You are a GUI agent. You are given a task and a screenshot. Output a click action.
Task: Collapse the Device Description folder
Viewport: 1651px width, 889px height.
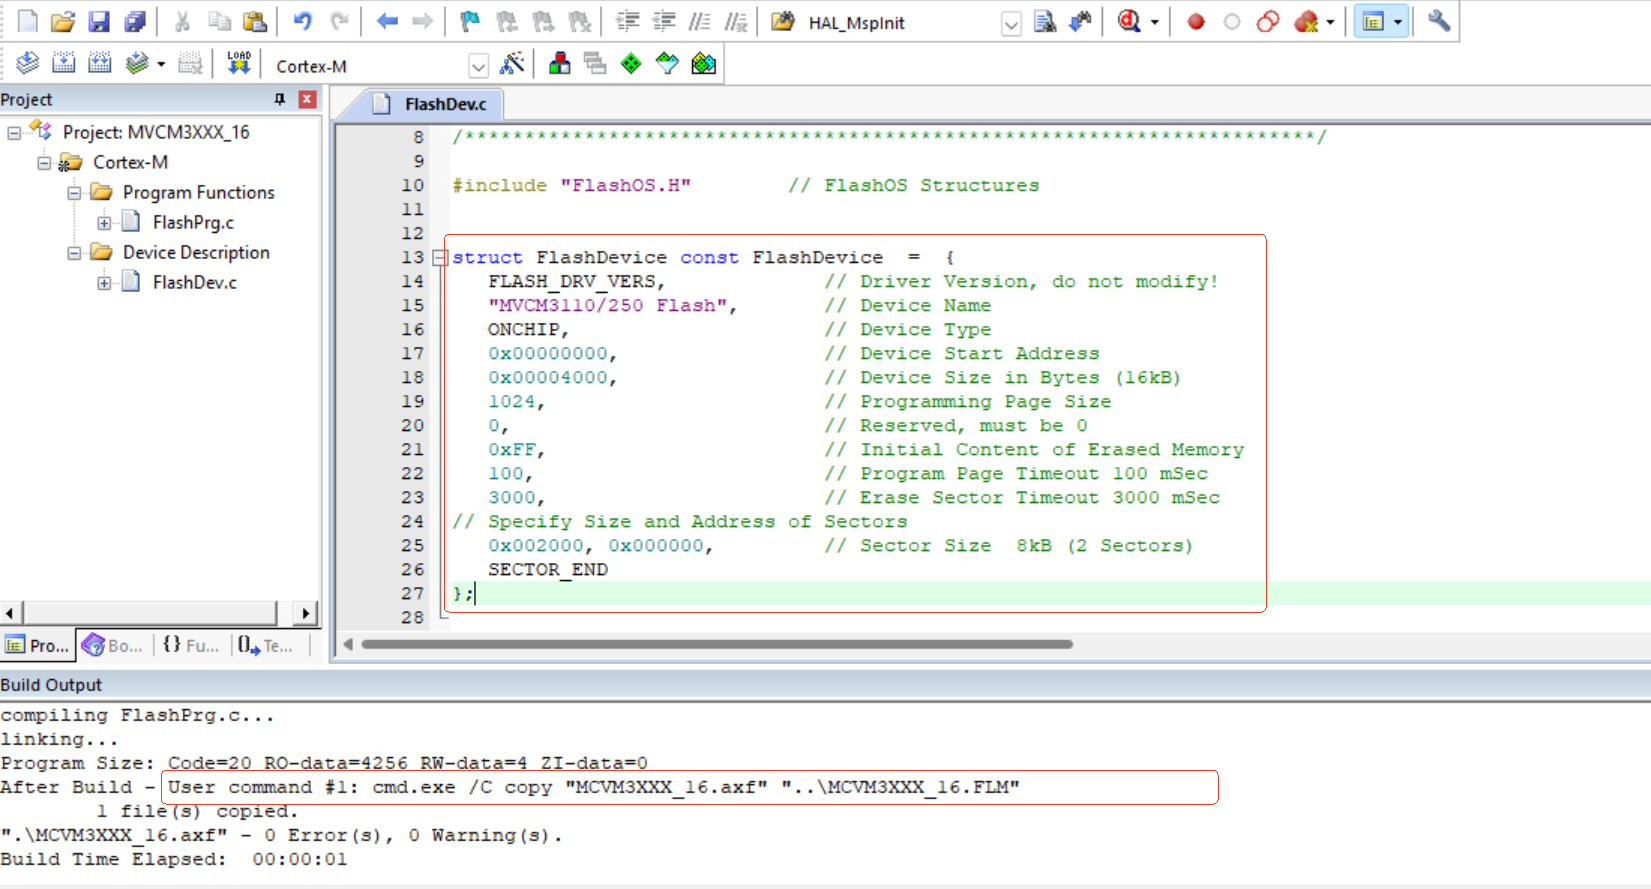click(74, 253)
